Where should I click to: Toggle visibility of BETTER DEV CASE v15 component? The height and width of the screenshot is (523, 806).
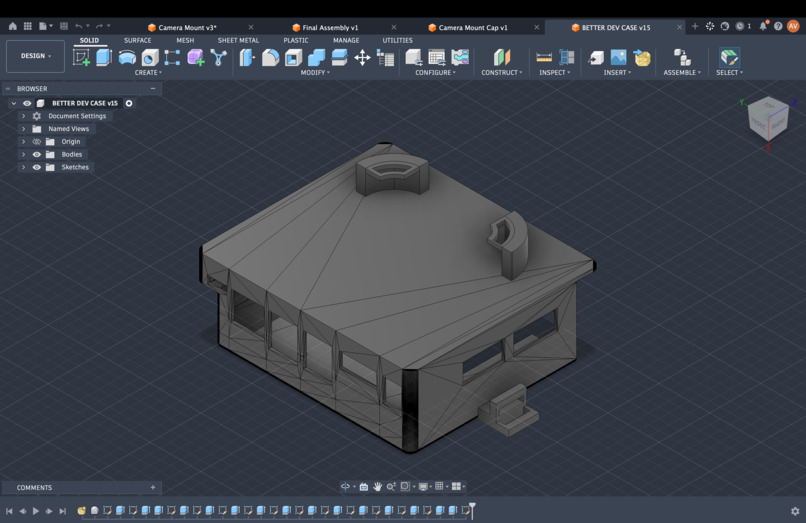coord(27,103)
